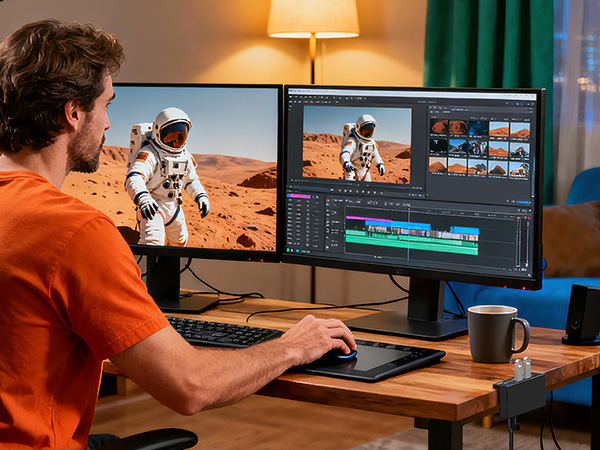The height and width of the screenshot is (450, 600).
Task: Click the magenta clip on the top timeline track
Action: point(368,218)
